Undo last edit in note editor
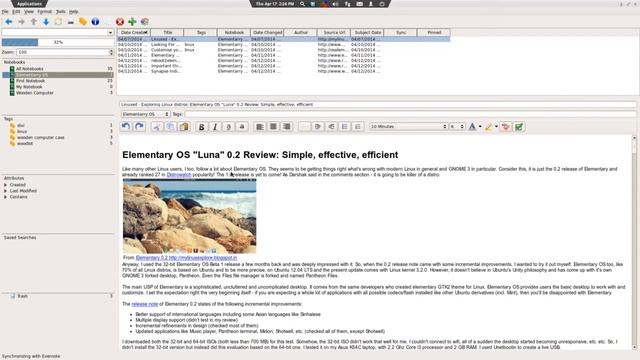Screen dimensions: 640x360 click(126, 127)
